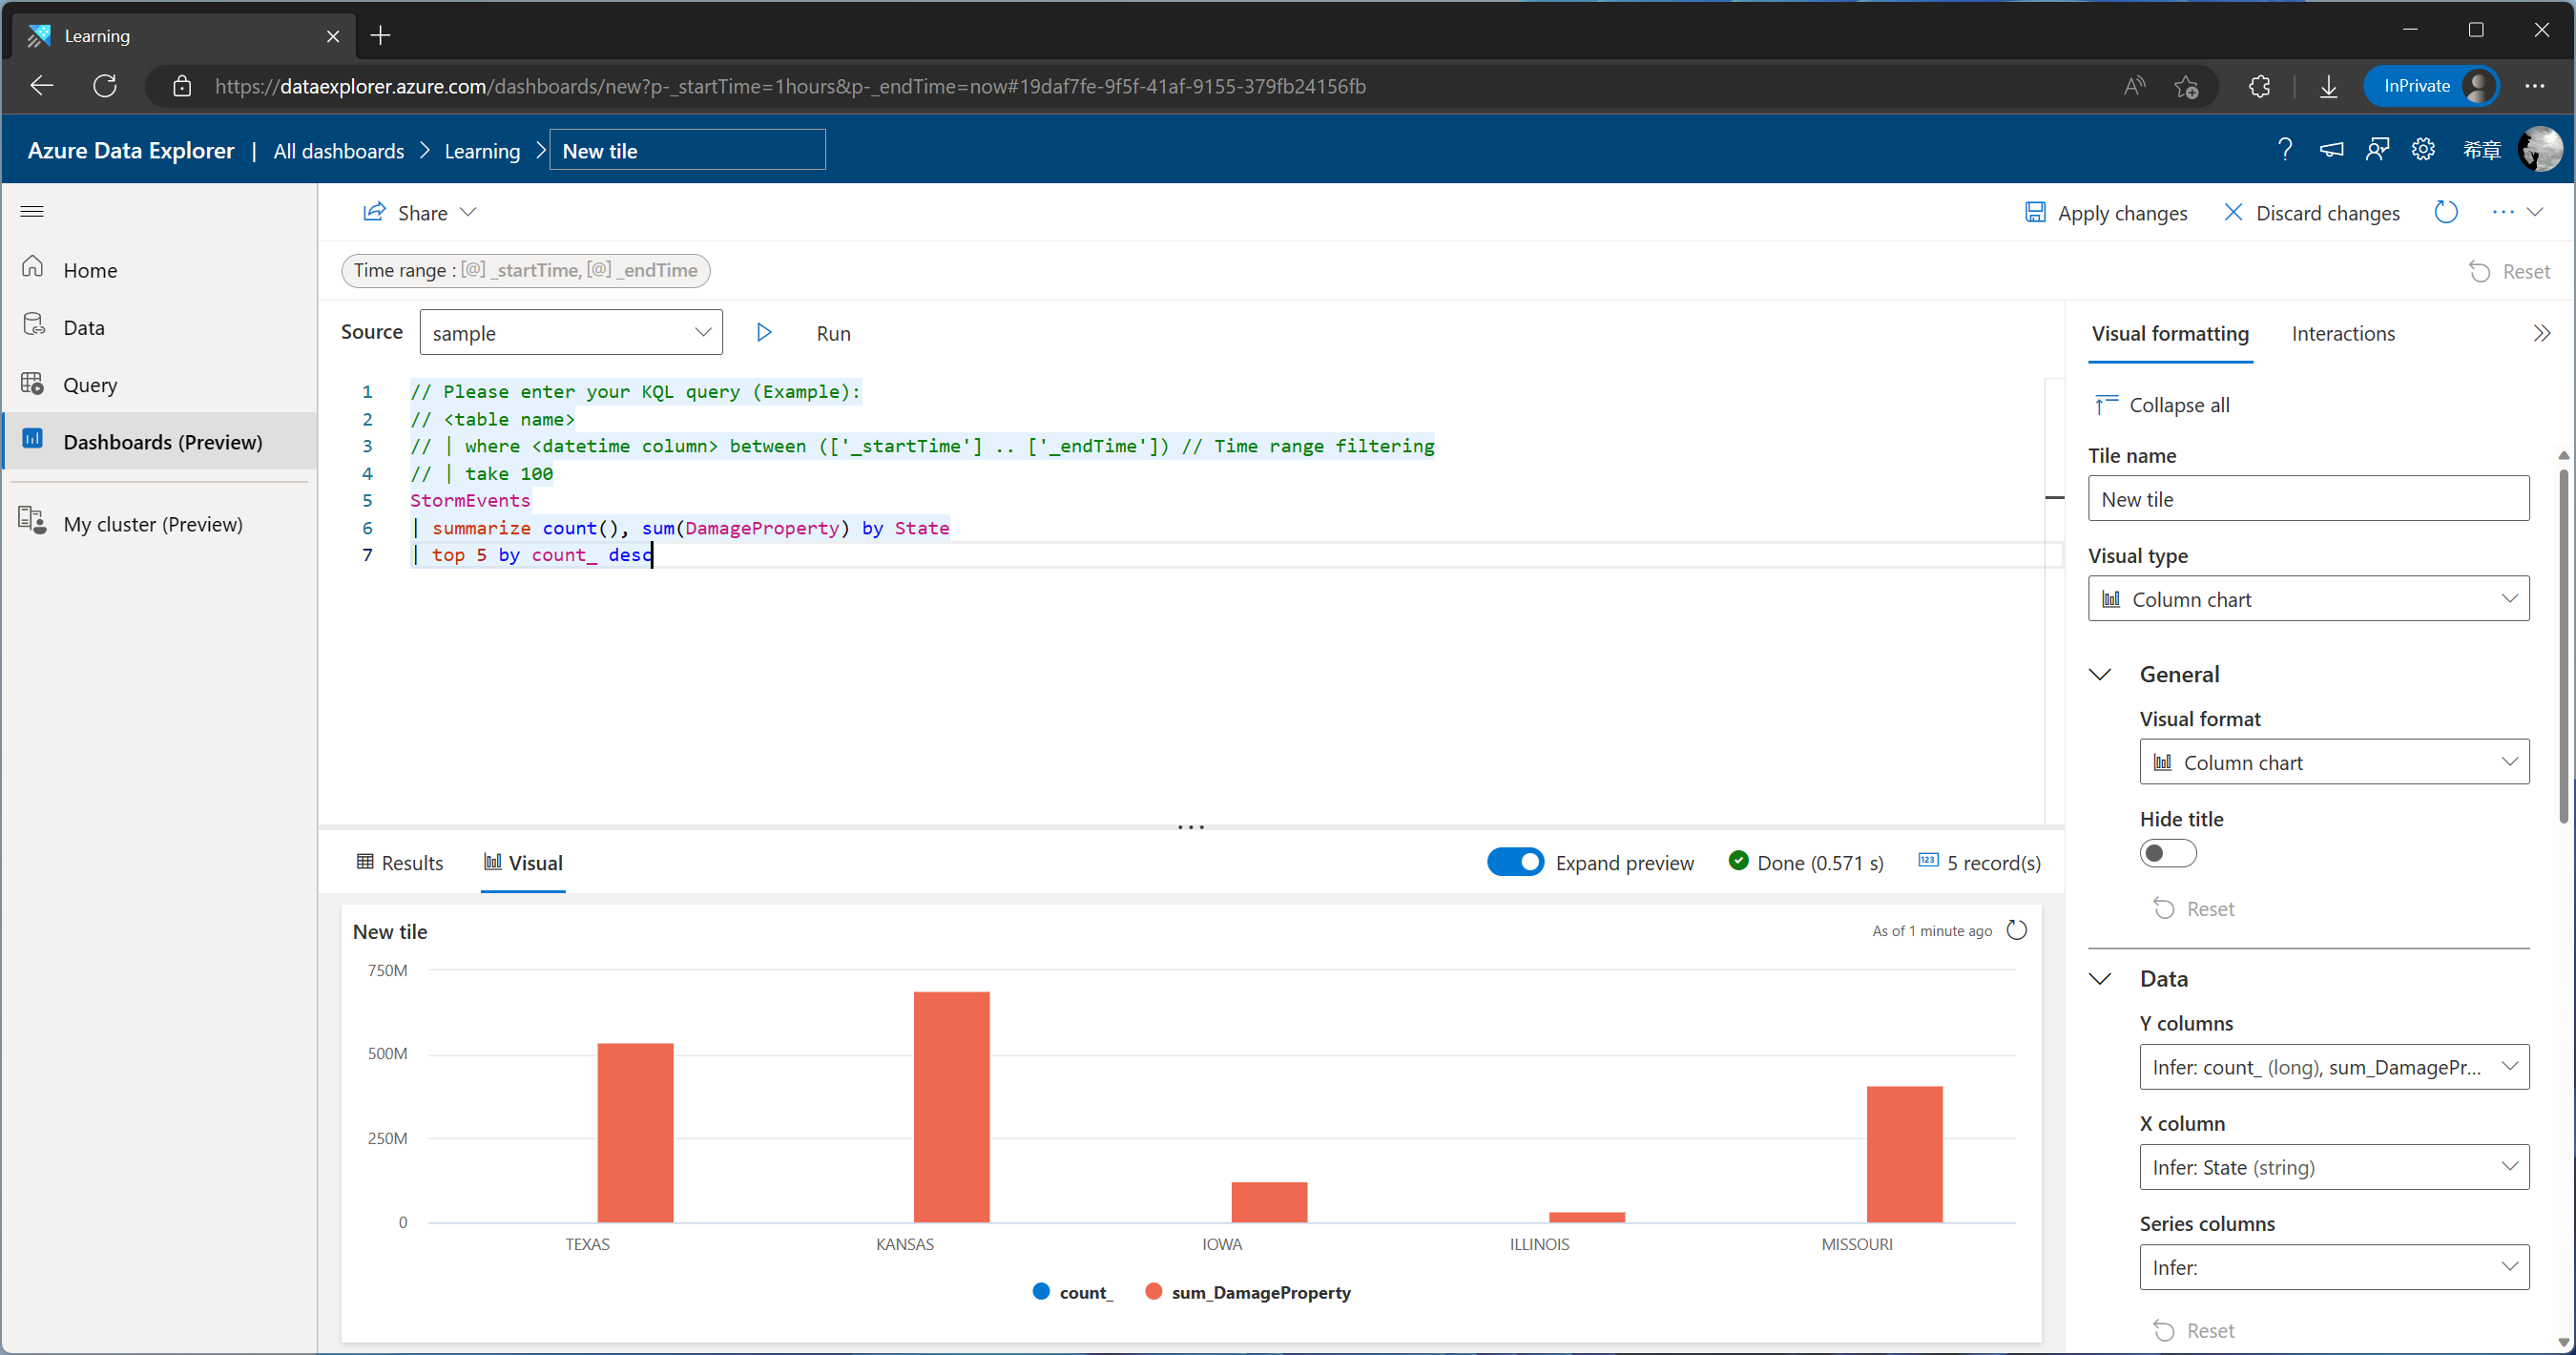Click Discard changes button

[x=2311, y=213]
